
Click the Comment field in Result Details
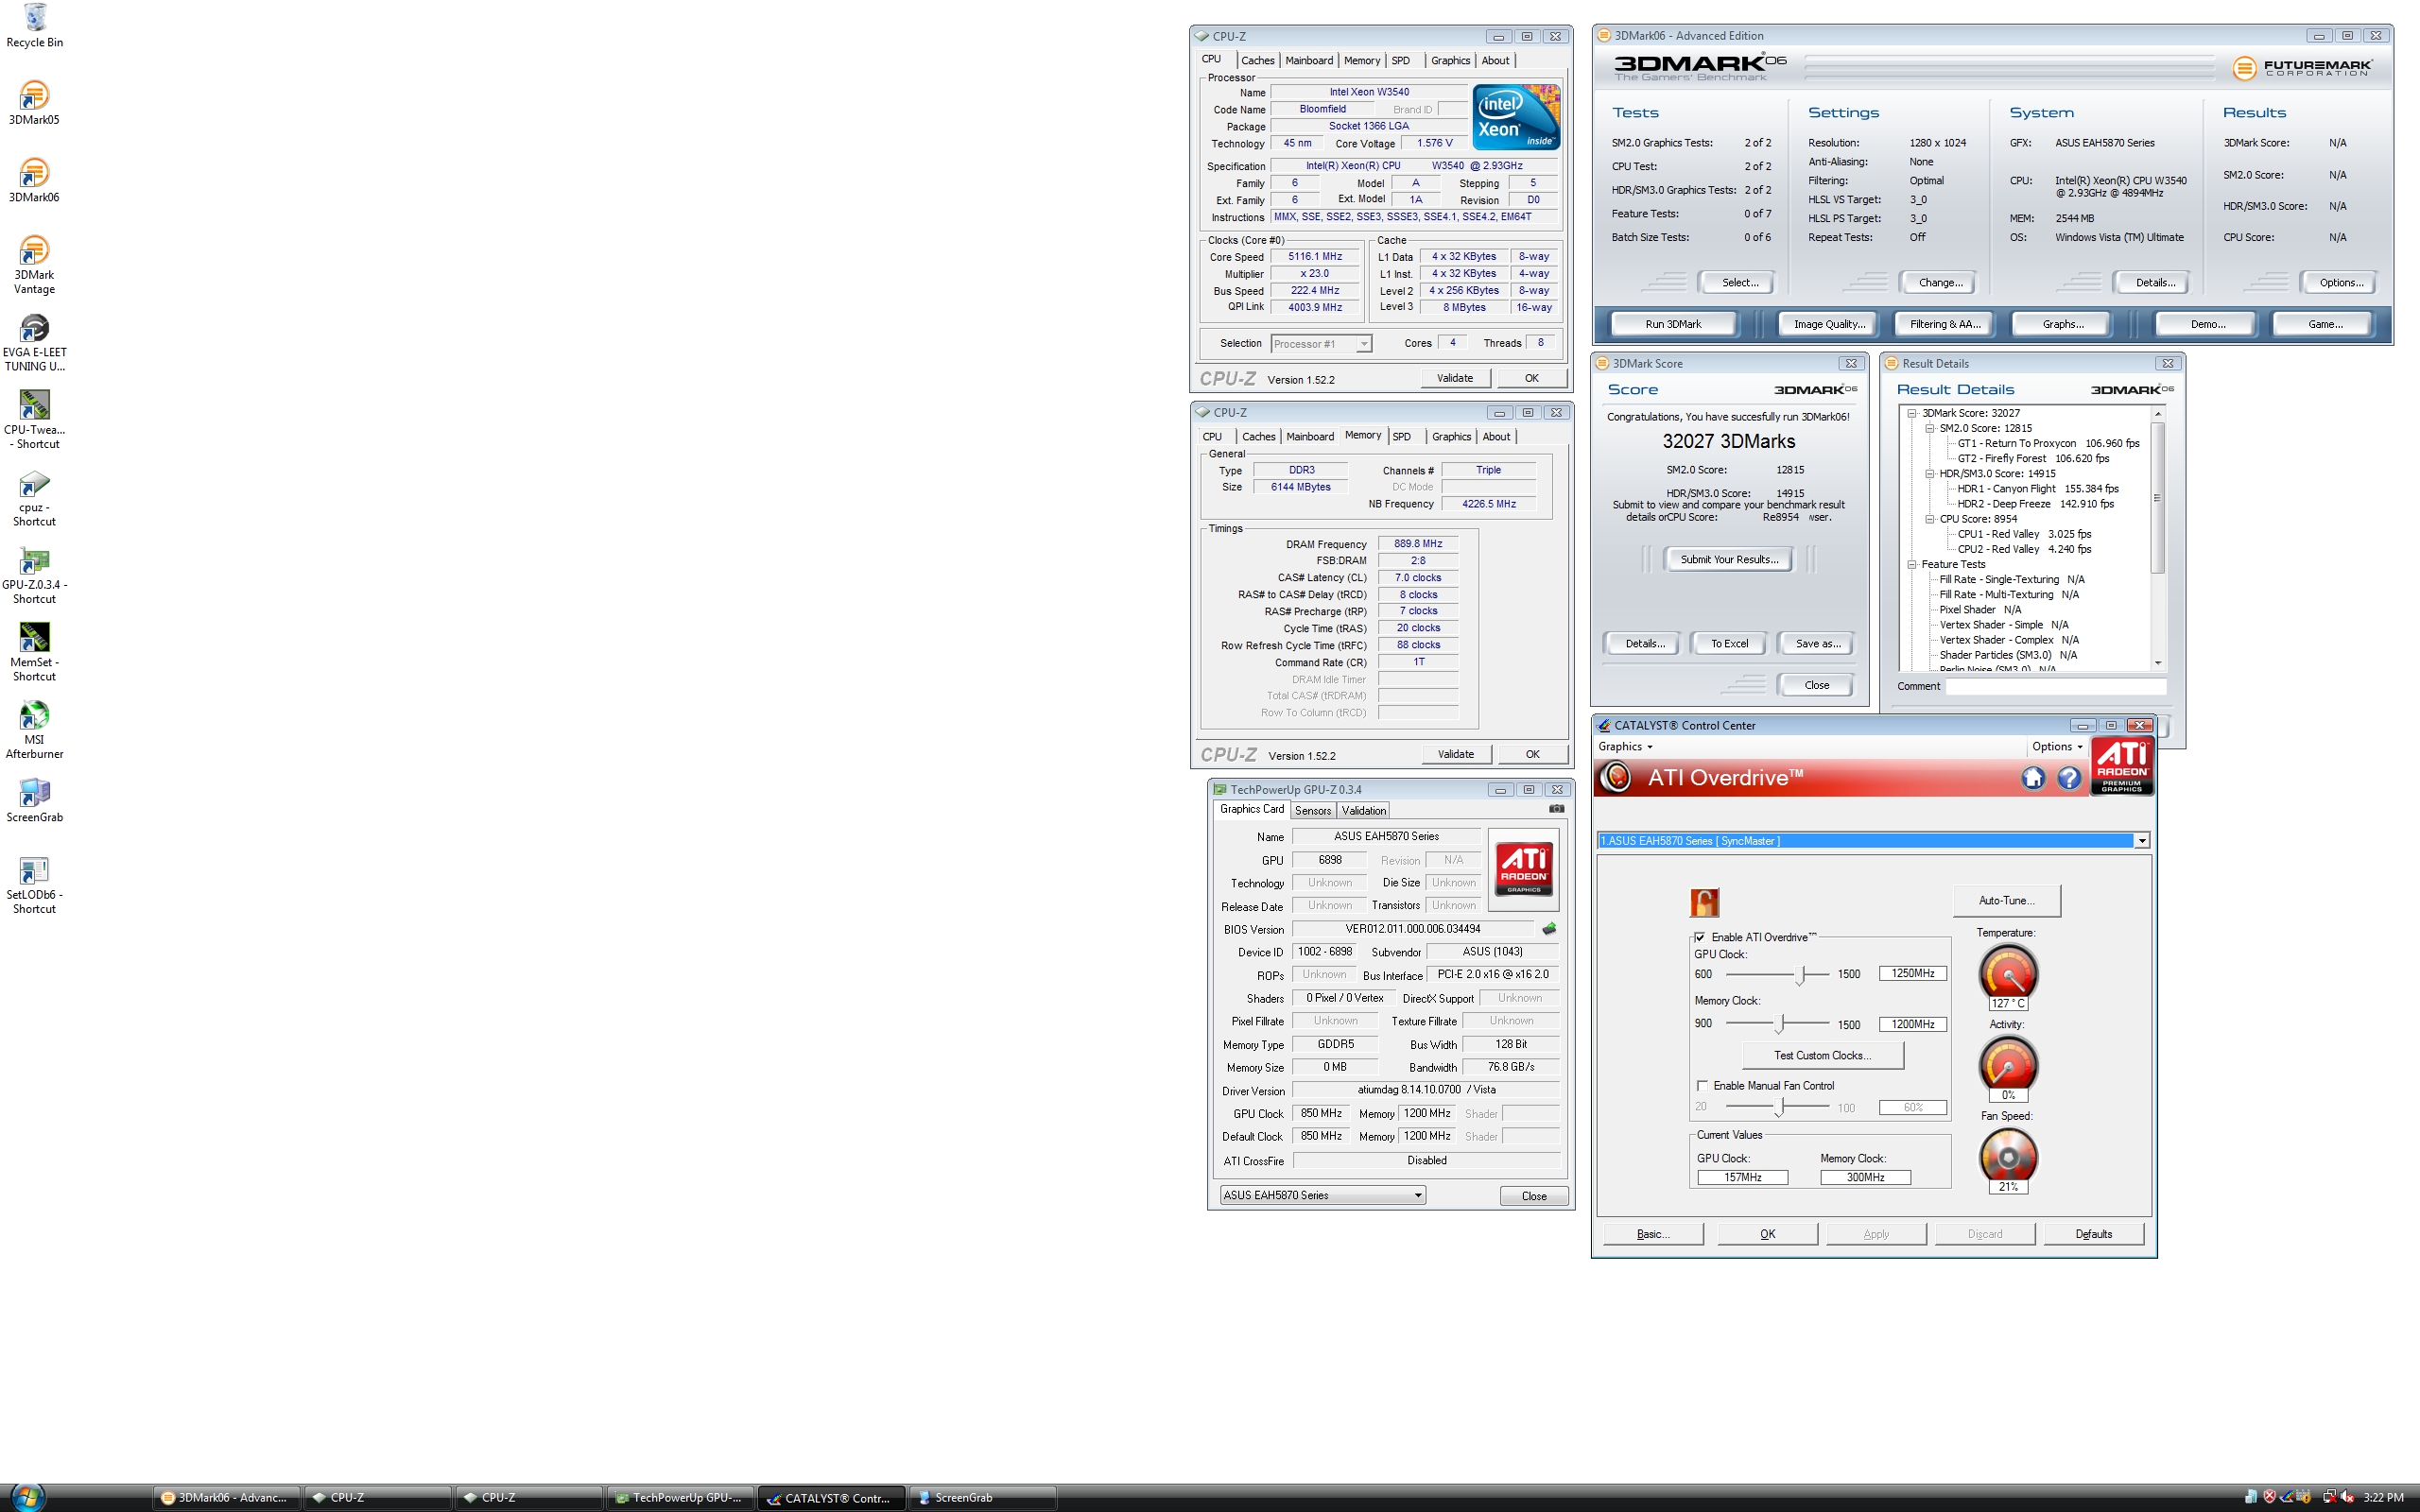(2055, 686)
